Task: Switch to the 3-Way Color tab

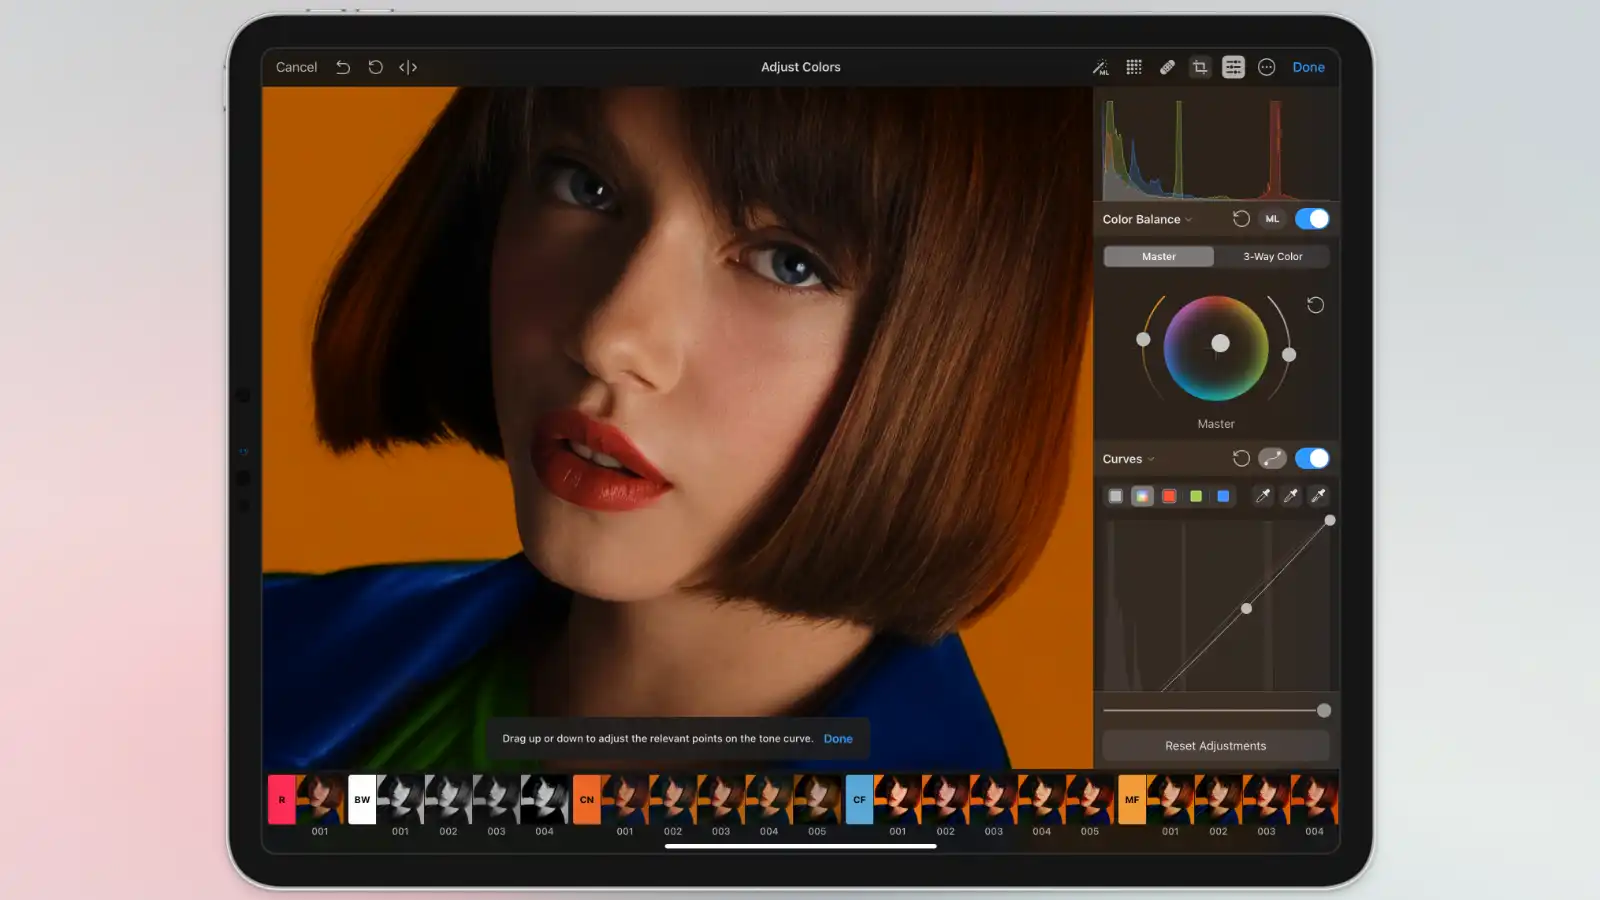Action: [1273, 256]
